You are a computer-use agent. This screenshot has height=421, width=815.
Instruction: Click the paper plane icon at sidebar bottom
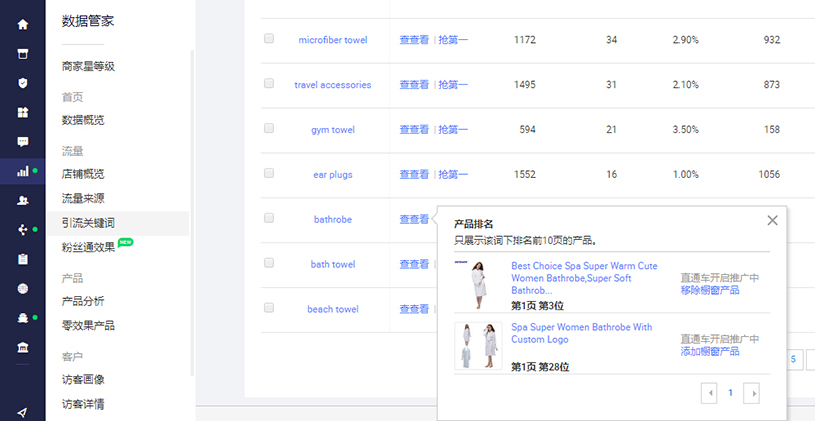click(22, 413)
